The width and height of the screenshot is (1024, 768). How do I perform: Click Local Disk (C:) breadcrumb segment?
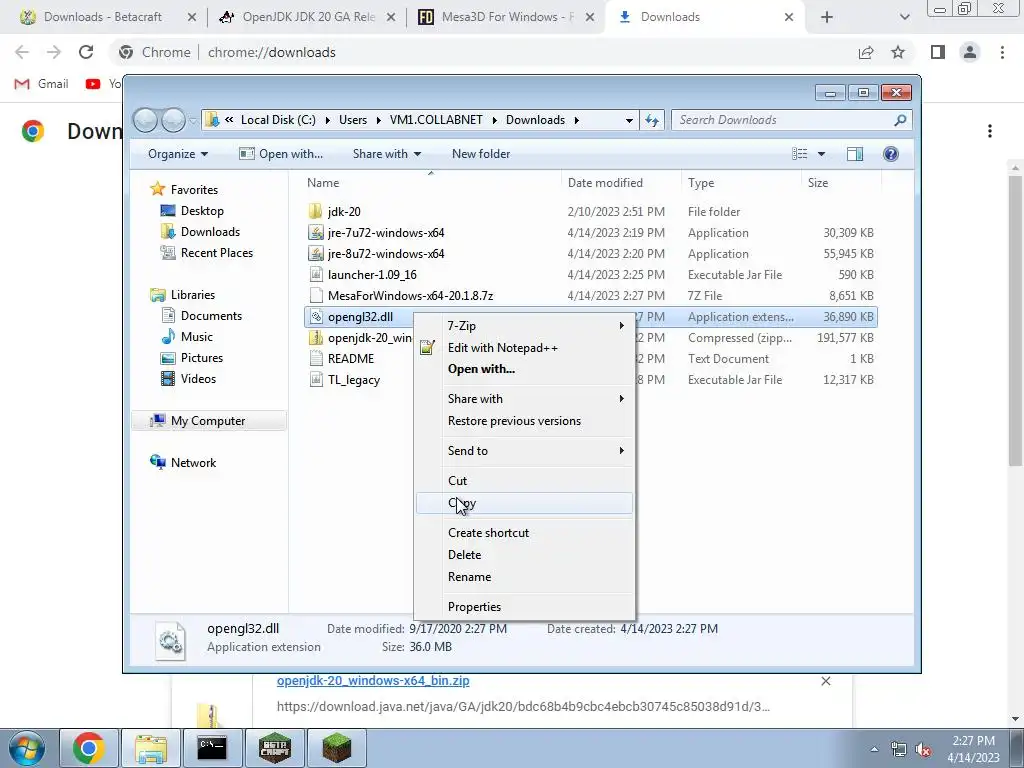[x=278, y=120]
